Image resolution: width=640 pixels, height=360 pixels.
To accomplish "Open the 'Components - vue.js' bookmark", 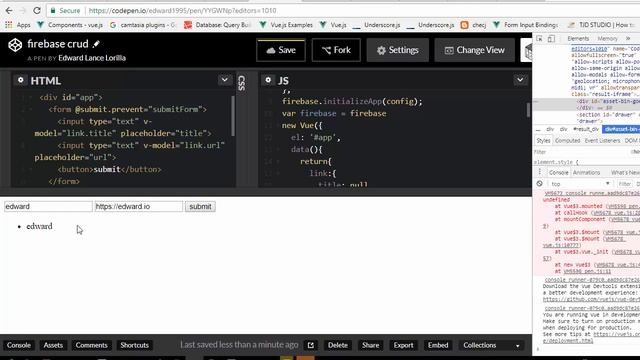I will (70, 25).
